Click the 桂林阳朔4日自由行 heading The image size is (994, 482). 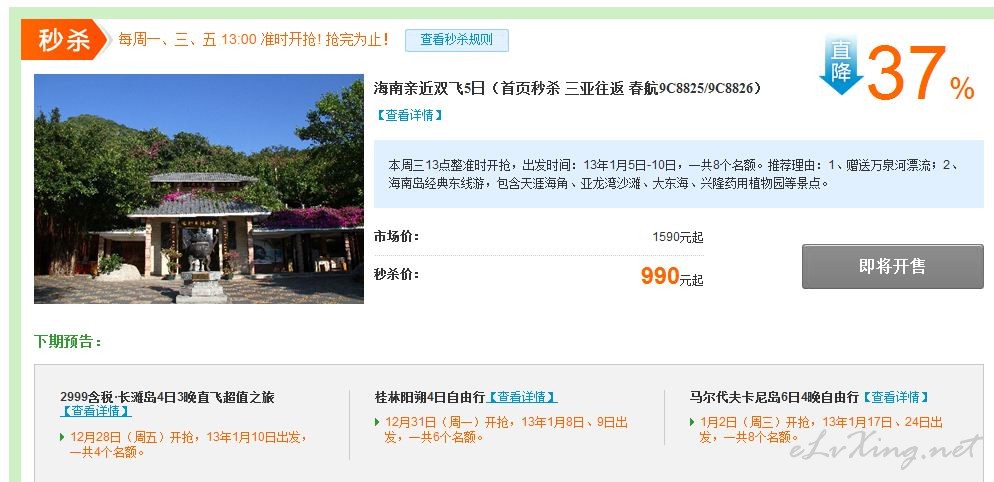[x=430, y=398]
